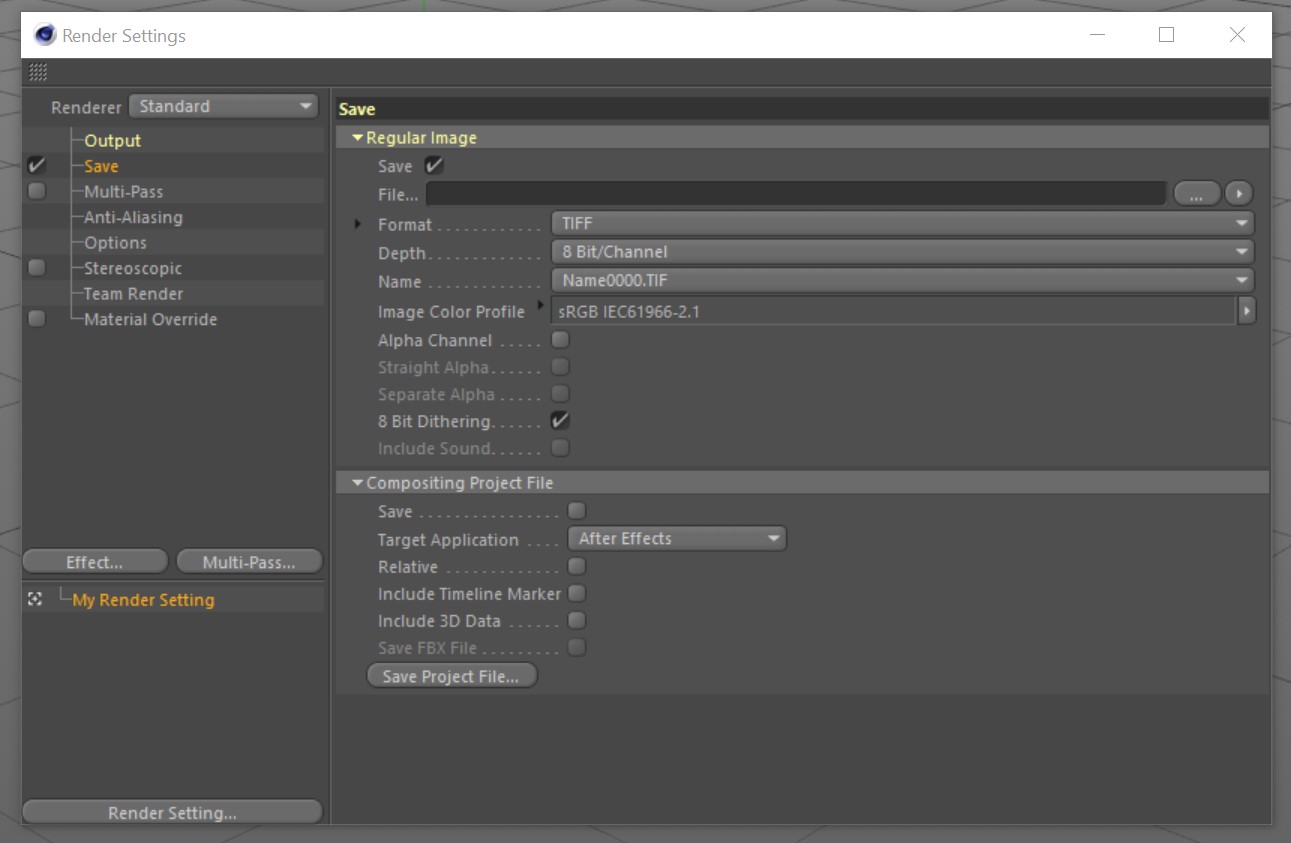Close the Render Settings window
1291x843 pixels.
tap(1237, 35)
